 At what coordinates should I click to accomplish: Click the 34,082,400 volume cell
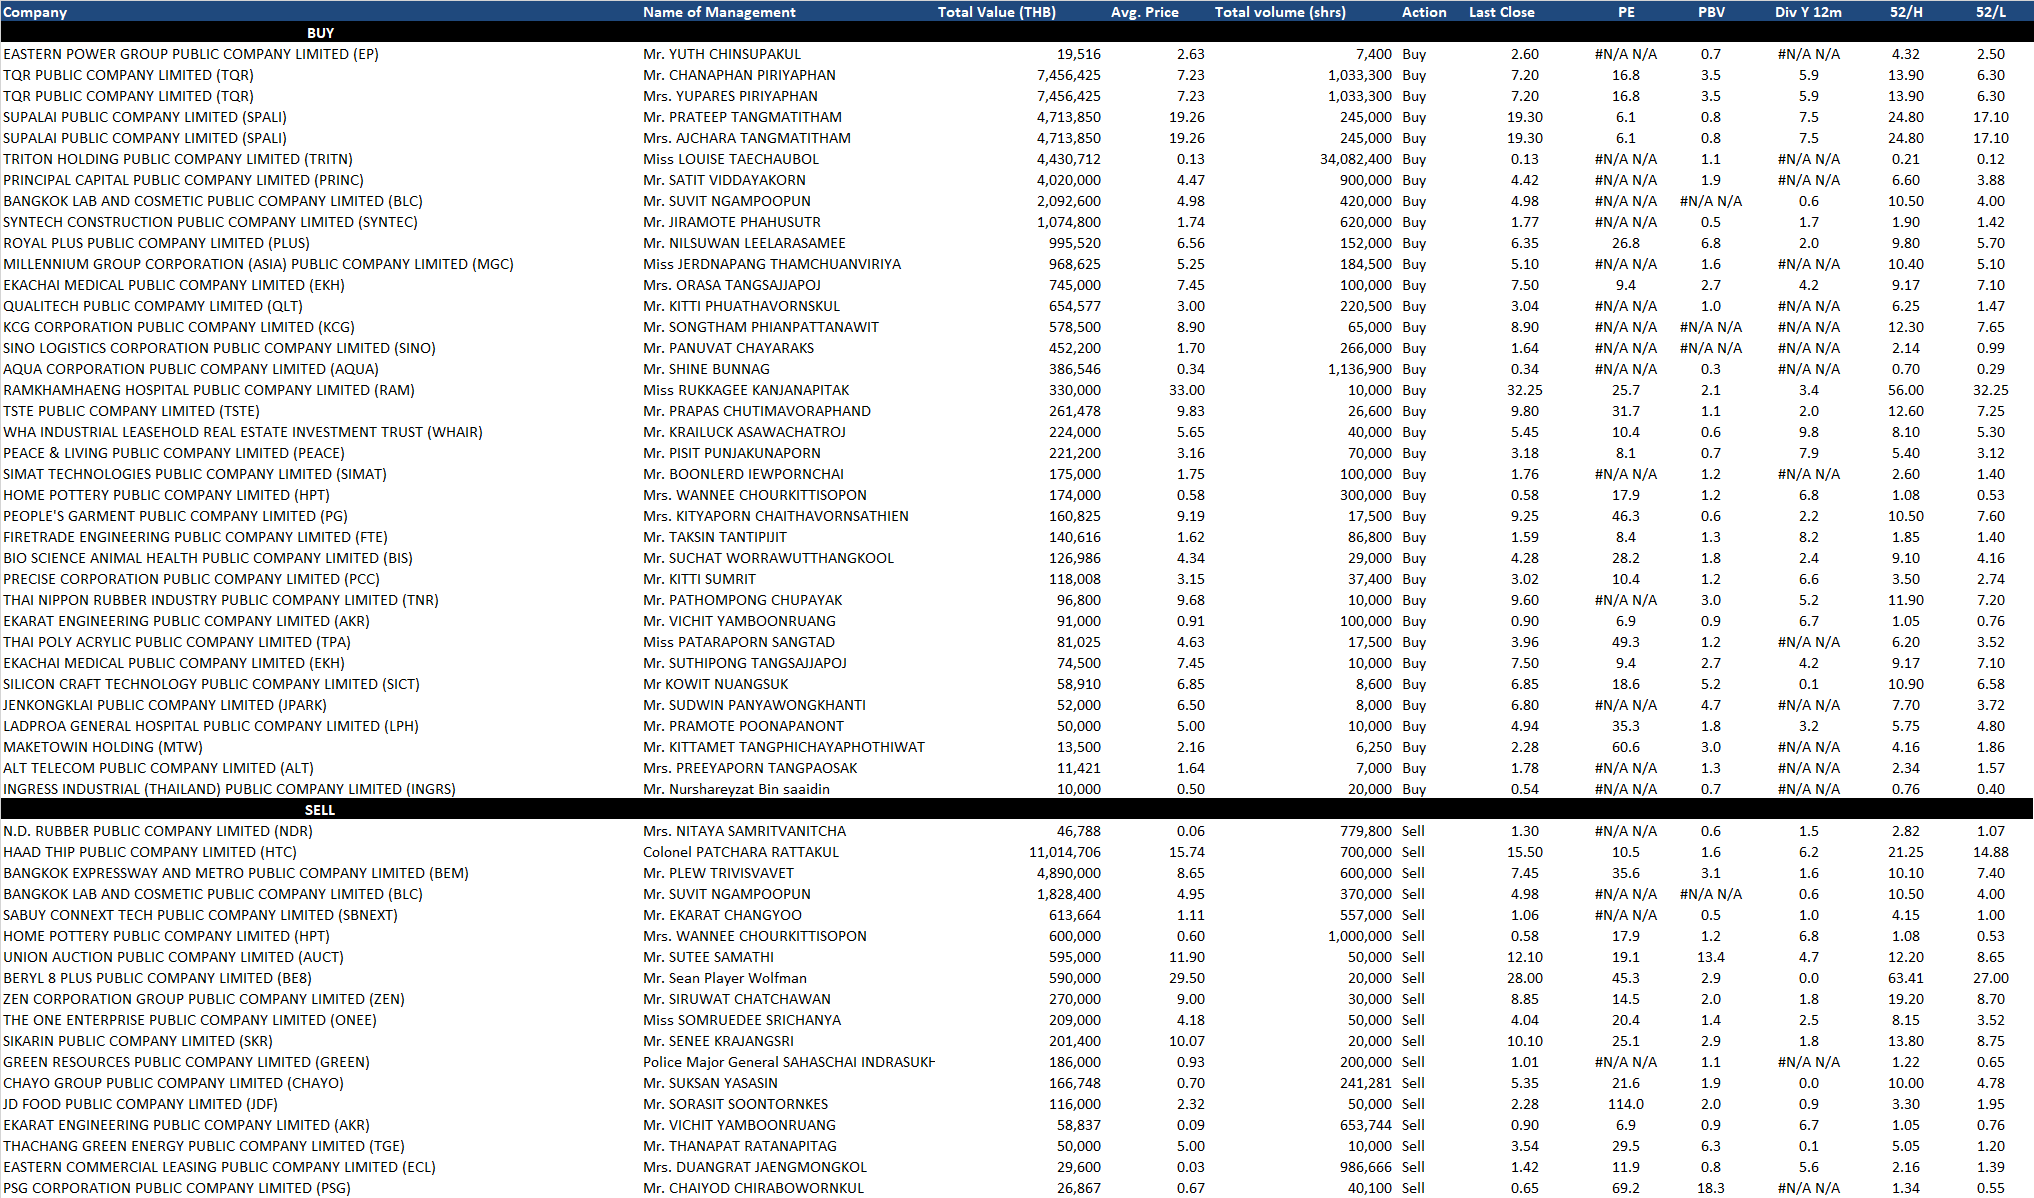tap(1355, 159)
